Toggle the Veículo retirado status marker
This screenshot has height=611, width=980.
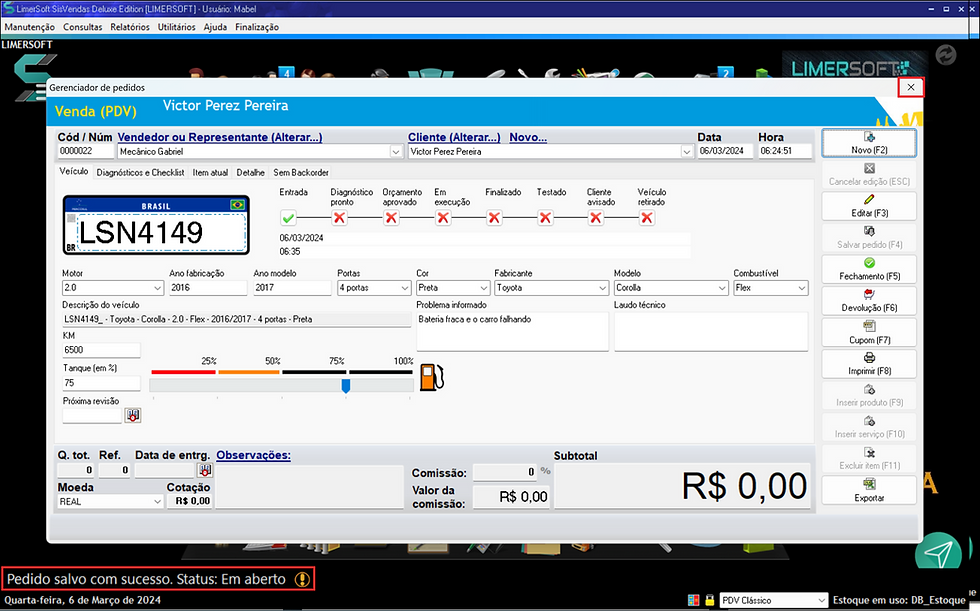[646, 217]
